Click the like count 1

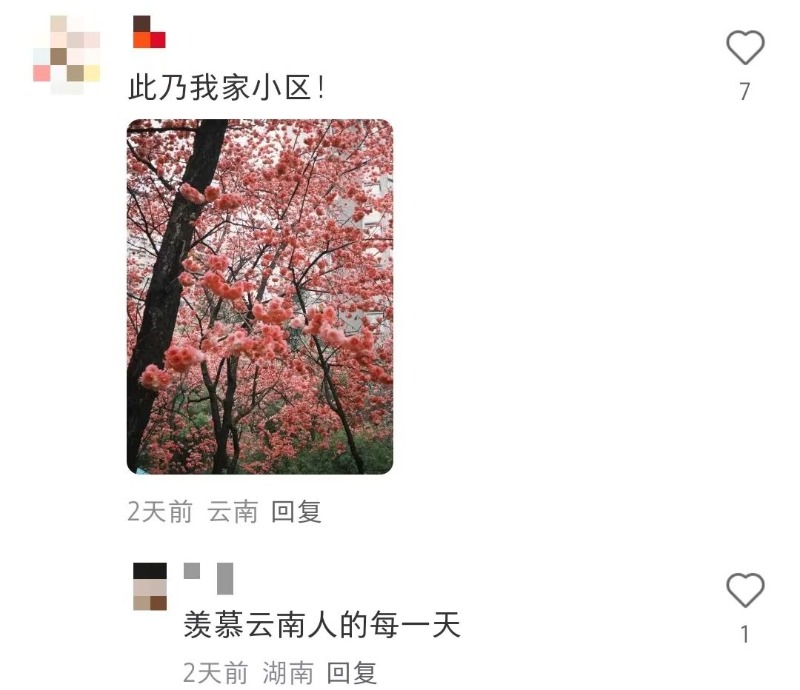(x=745, y=634)
